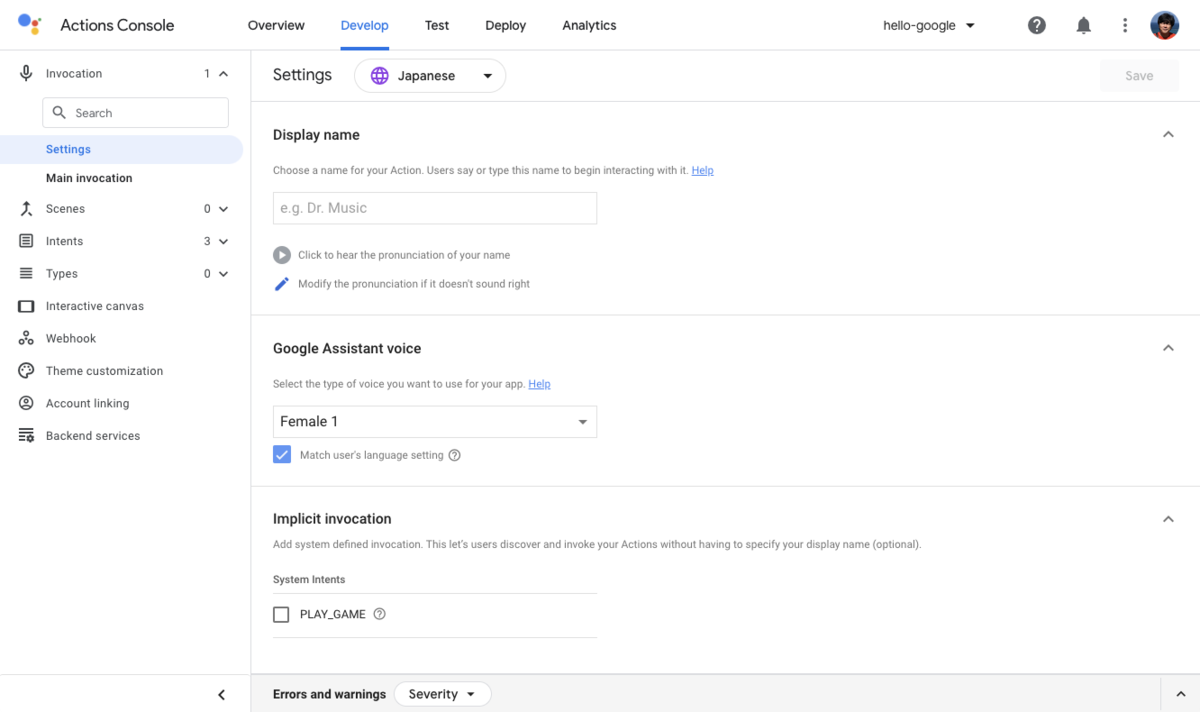Click the Scenes branch icon
Viewport: 1200px width, 712px height.
pyautogui.click(x=26, y=209)
